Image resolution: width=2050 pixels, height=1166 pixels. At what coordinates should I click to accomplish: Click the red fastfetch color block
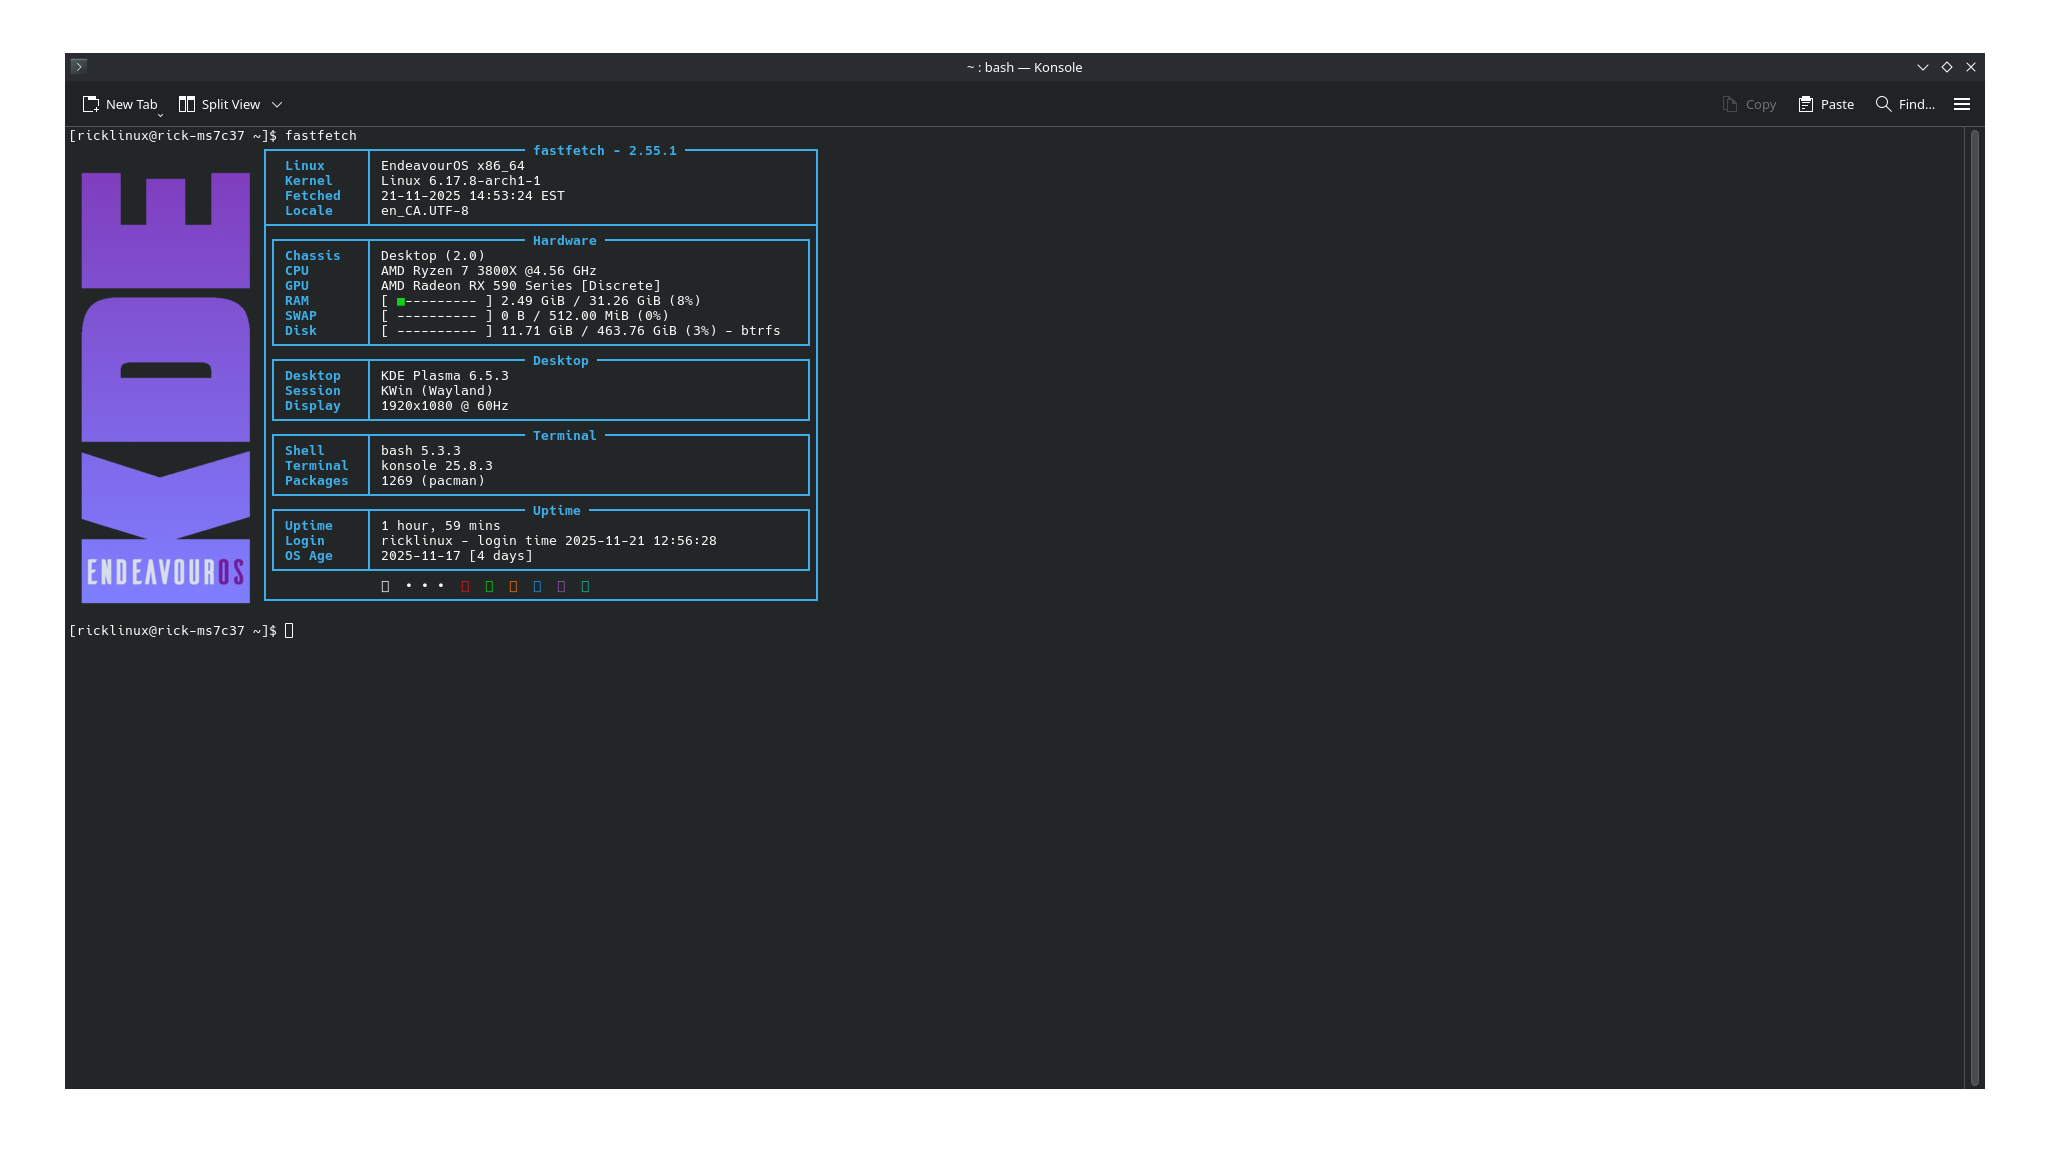click(x=465, y=586)
